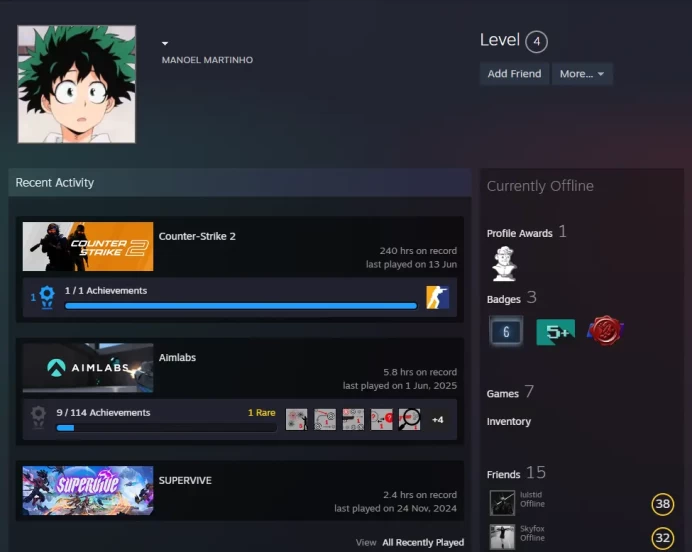
Task: Click the 2.4 hrs on record text
Action: [x=420, y=495]
